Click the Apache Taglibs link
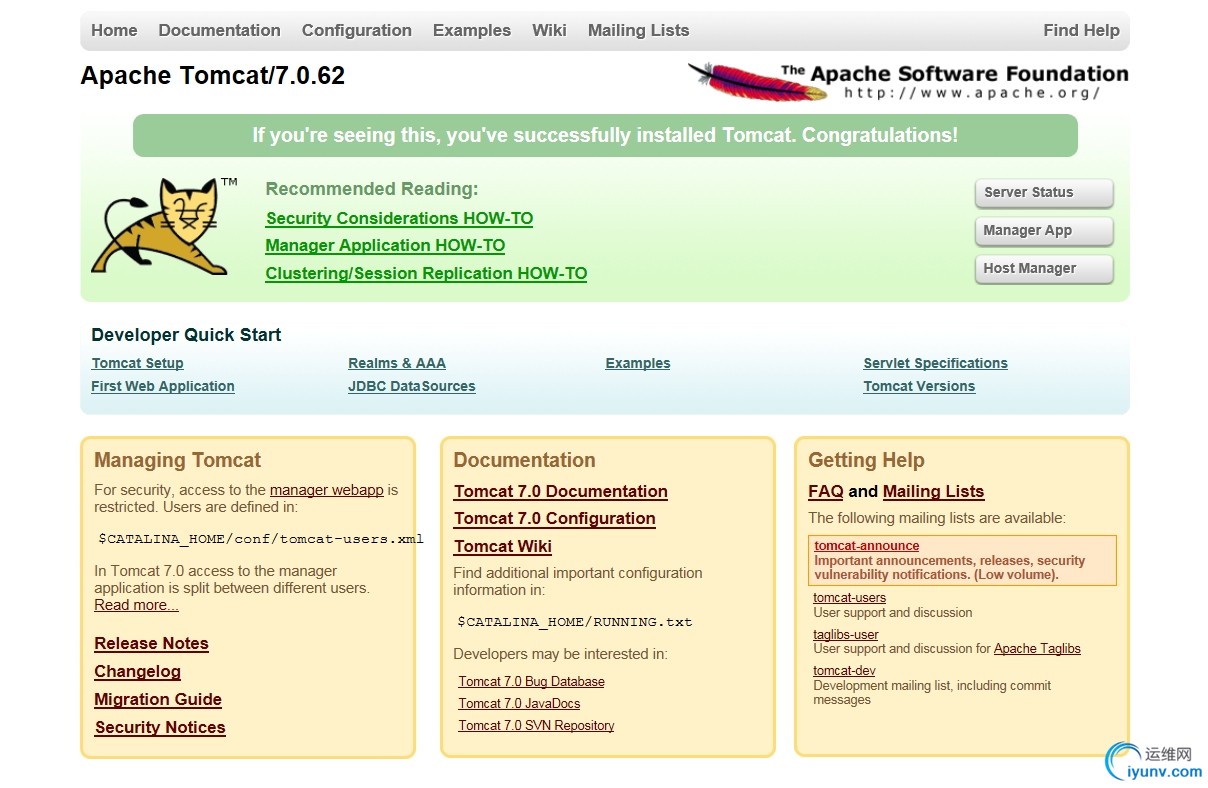Screen dimensions: 1208x788 click(x=1038, y=648)
